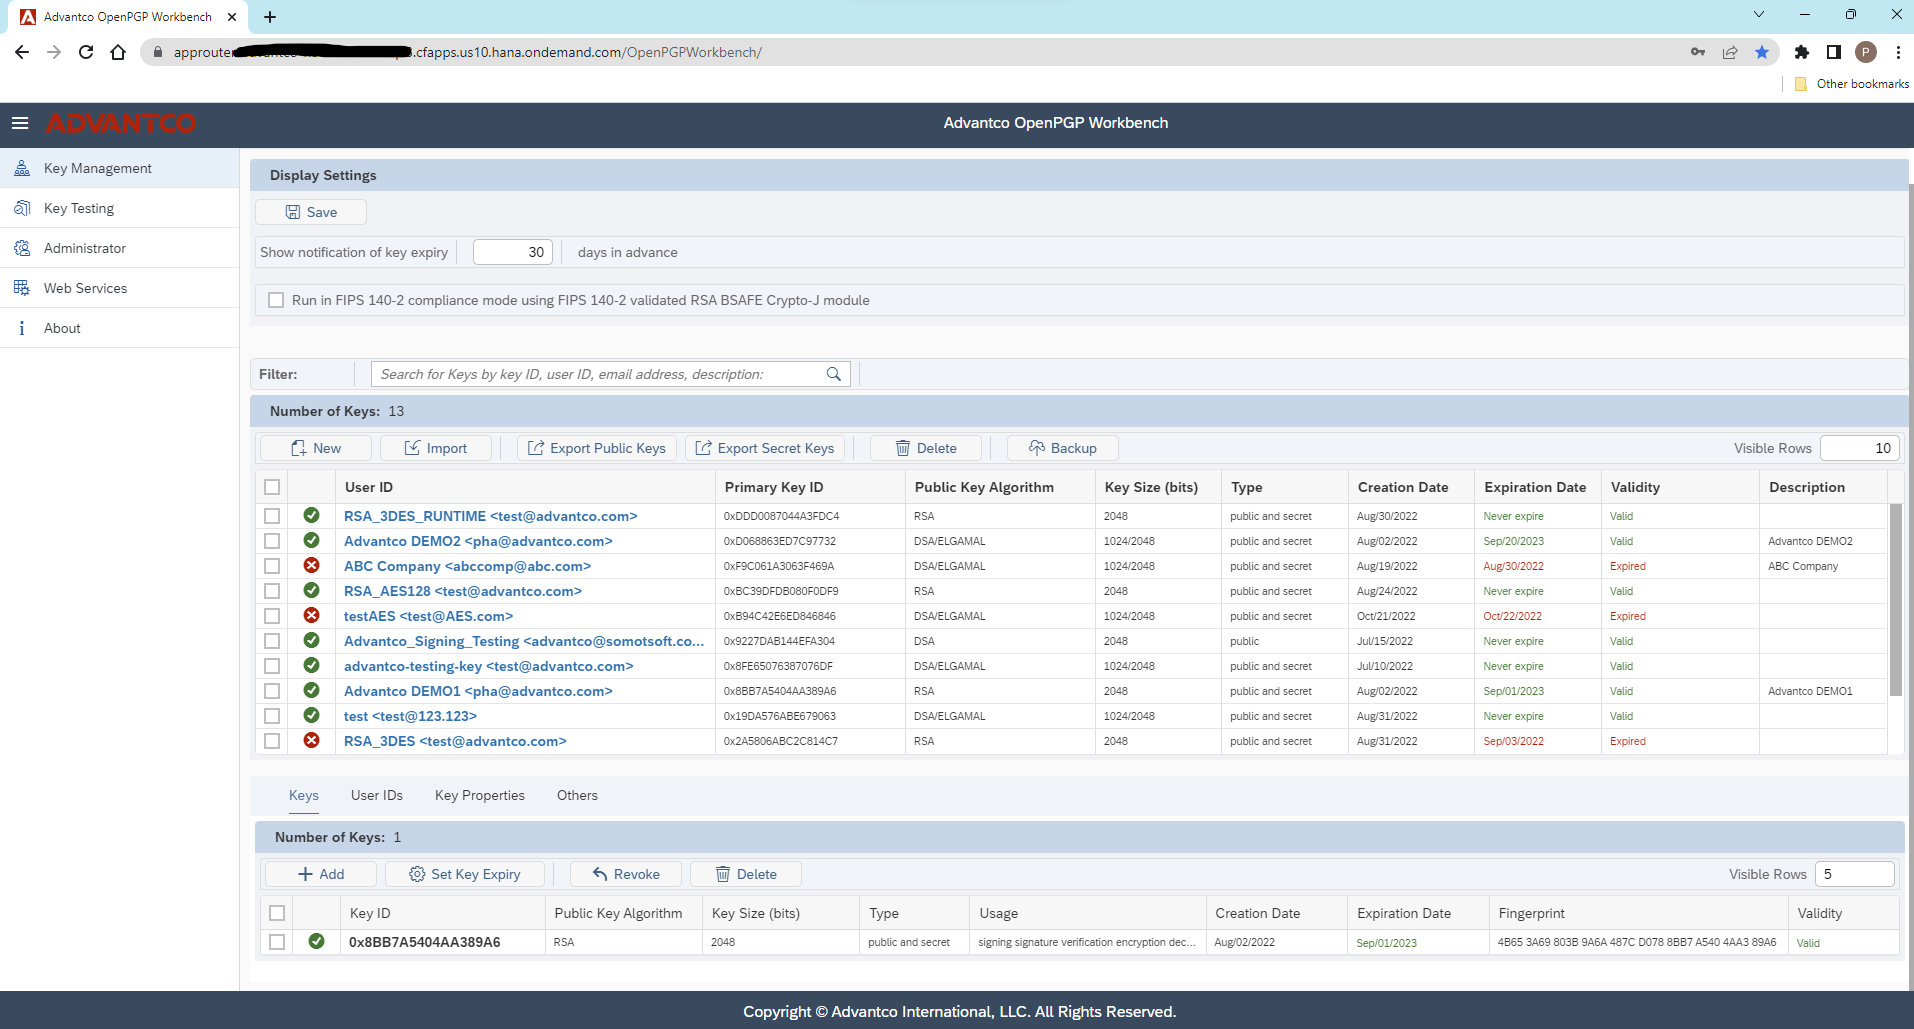Click the Set Key Expiry gear button
The height and width of the screenshot is (1029, 1914).
coord(465,874)
